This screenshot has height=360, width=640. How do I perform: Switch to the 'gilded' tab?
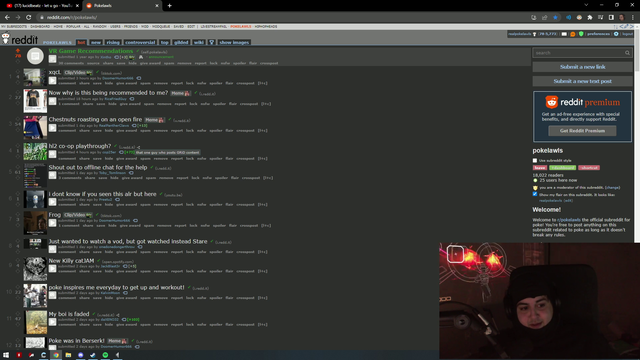(181, 42)
